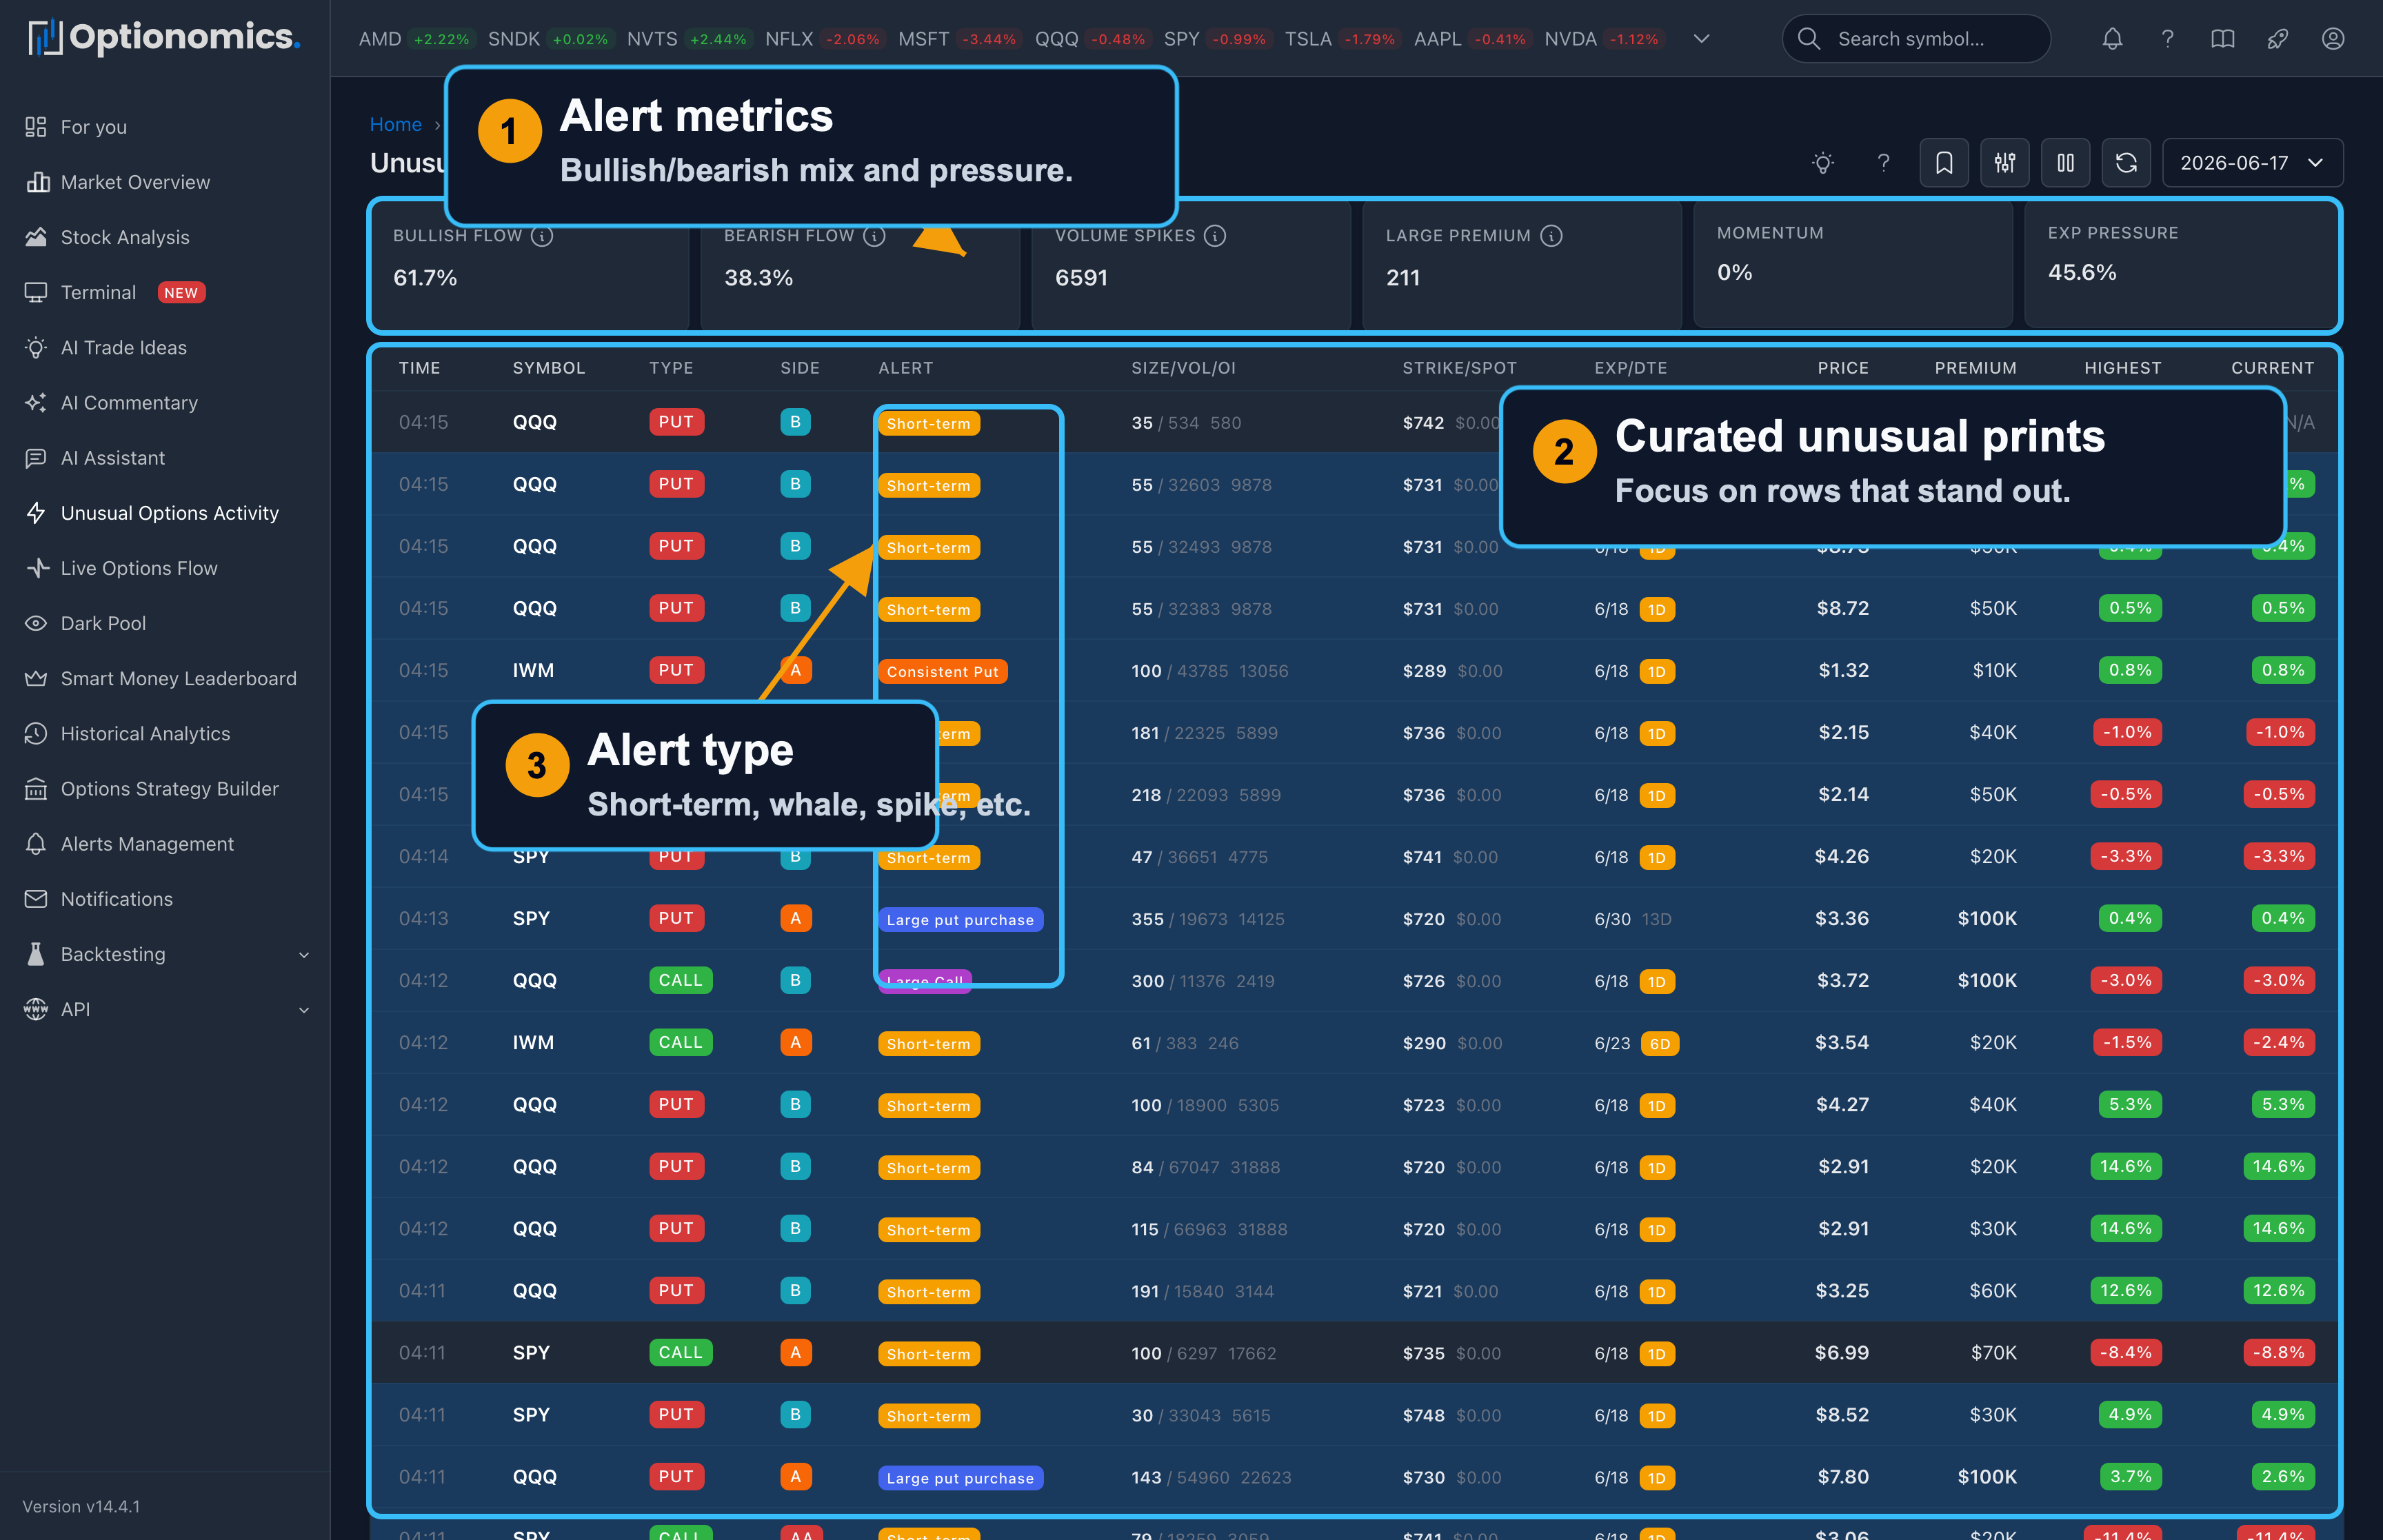This screenshot has width=2383, height=1540.
Task: Click the 61.7% Bullish Flow value
Action: [425, 277]
